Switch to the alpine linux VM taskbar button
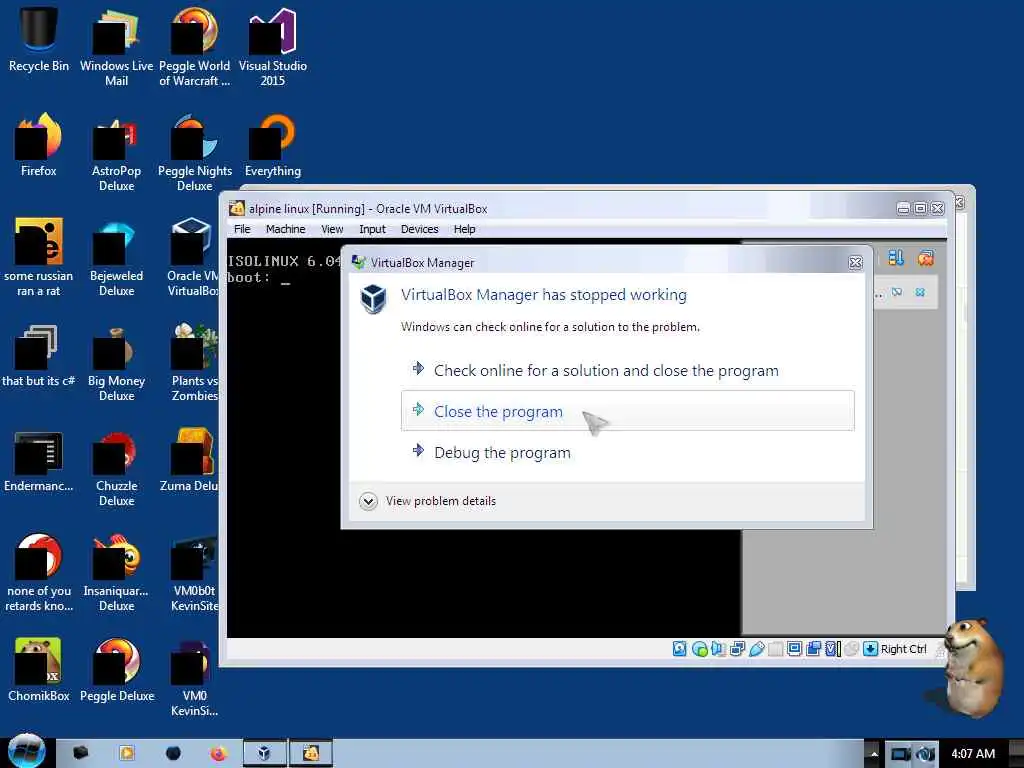 (311, 754)
